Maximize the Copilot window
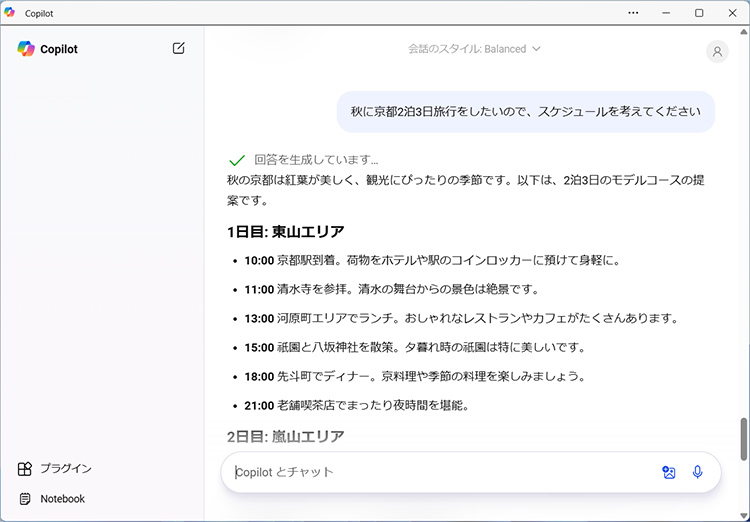 pyautogui.click(x=699, y=13)
